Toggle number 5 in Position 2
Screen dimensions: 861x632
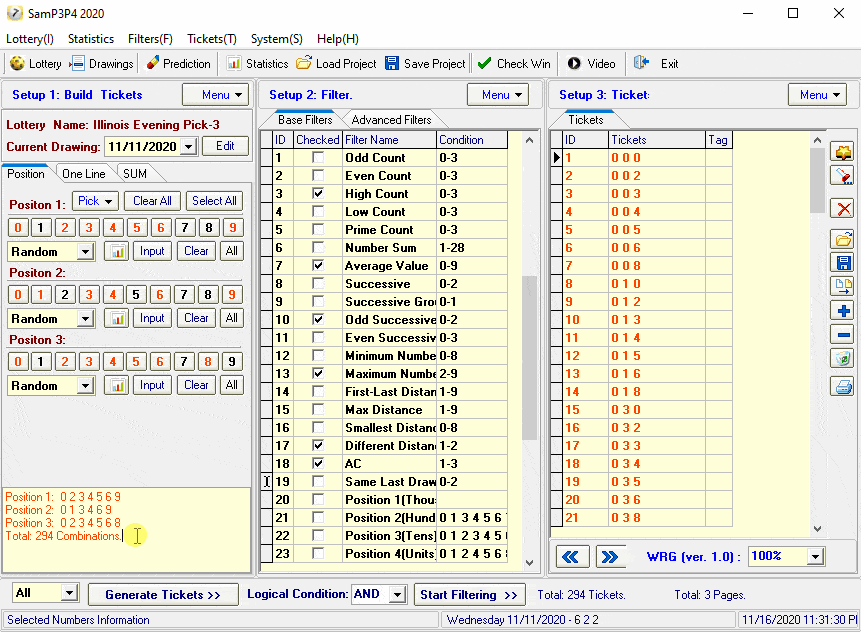tap(136, 294)
